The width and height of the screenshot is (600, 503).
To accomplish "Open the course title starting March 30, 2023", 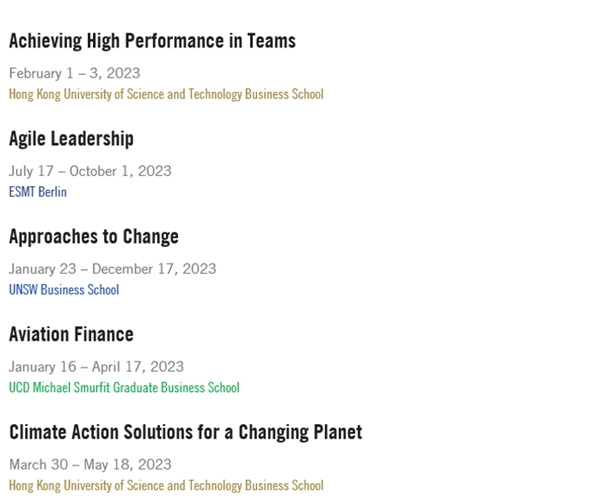I will [185, 433].
